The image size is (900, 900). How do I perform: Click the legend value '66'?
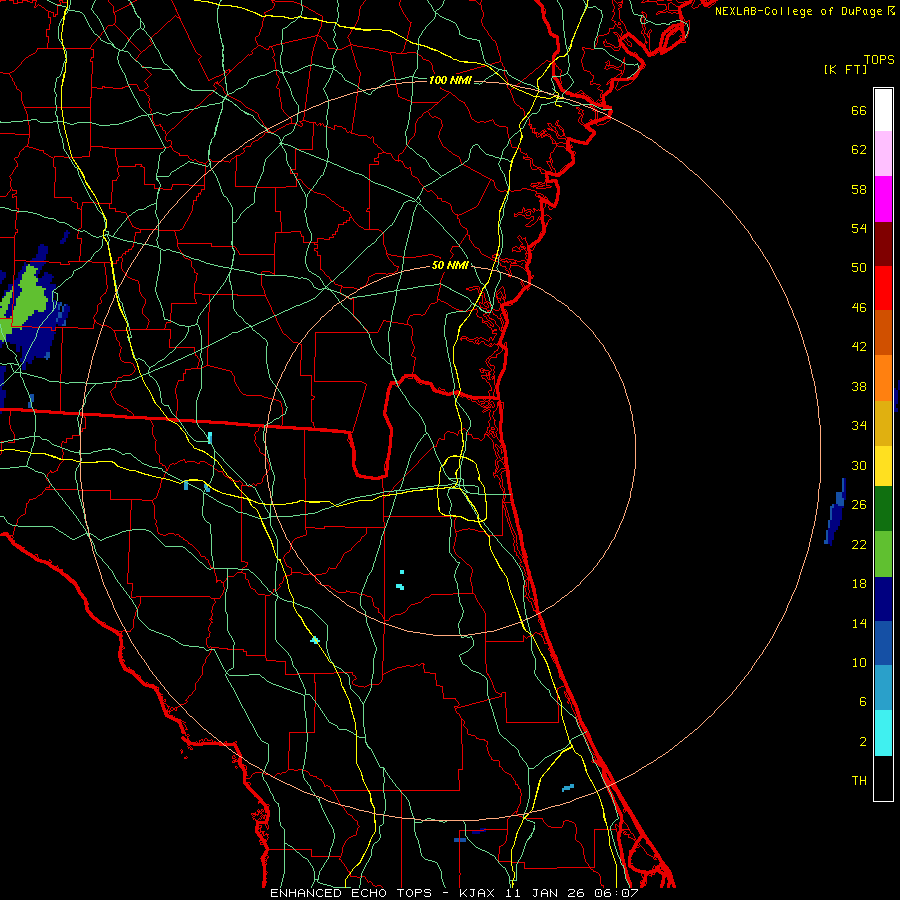tap(859, 110)
